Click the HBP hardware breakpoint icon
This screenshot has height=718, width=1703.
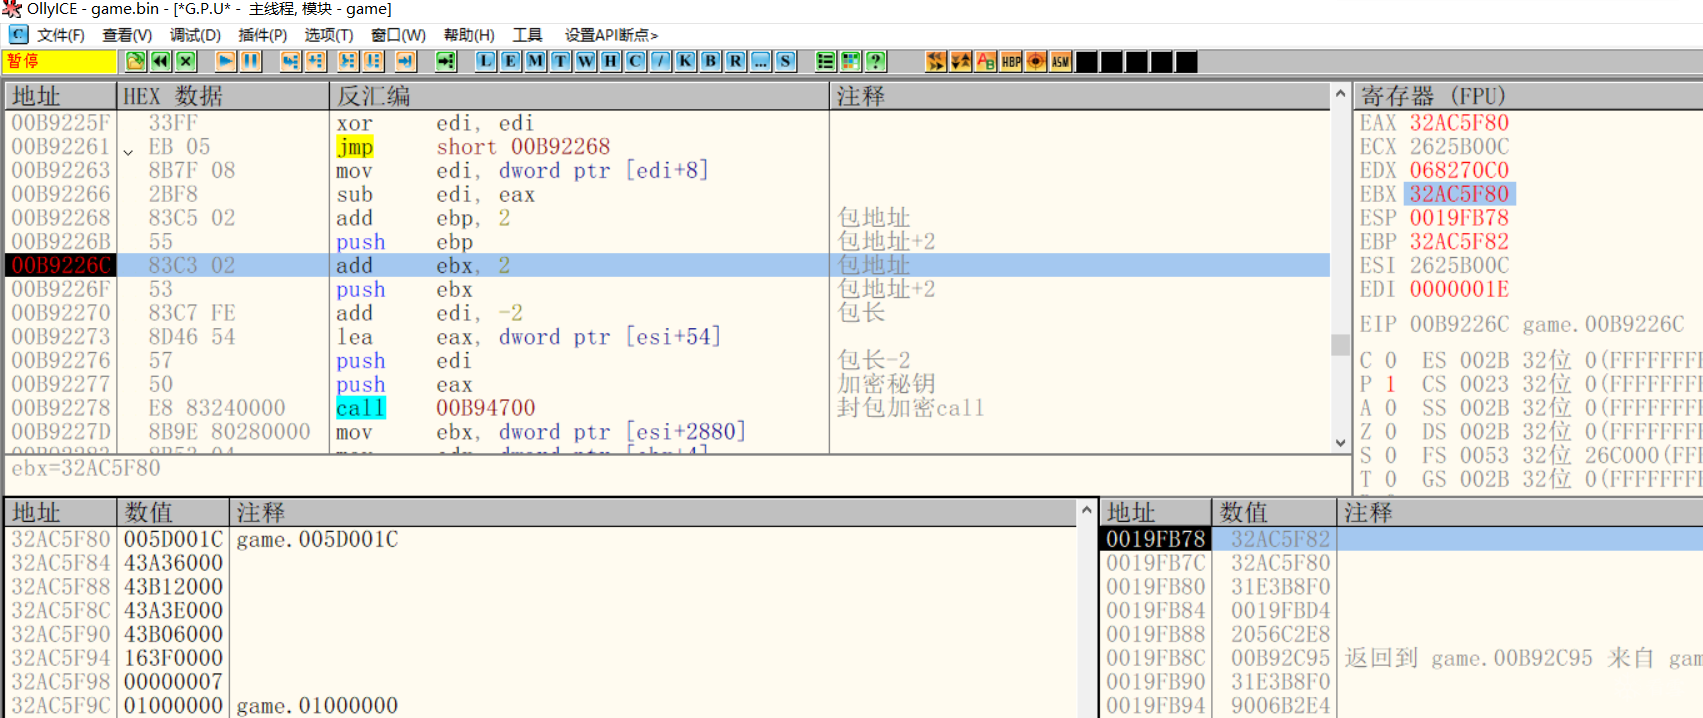pos(1012,61)
